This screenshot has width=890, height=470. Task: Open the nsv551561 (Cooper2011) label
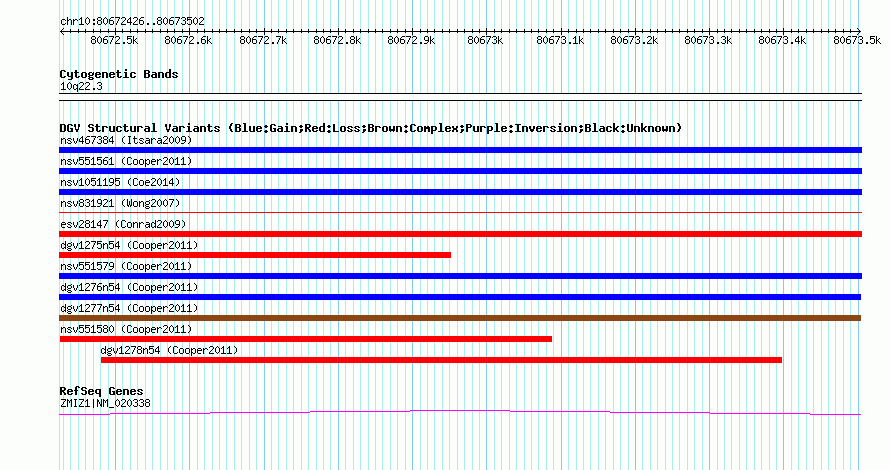coord(126,161)
